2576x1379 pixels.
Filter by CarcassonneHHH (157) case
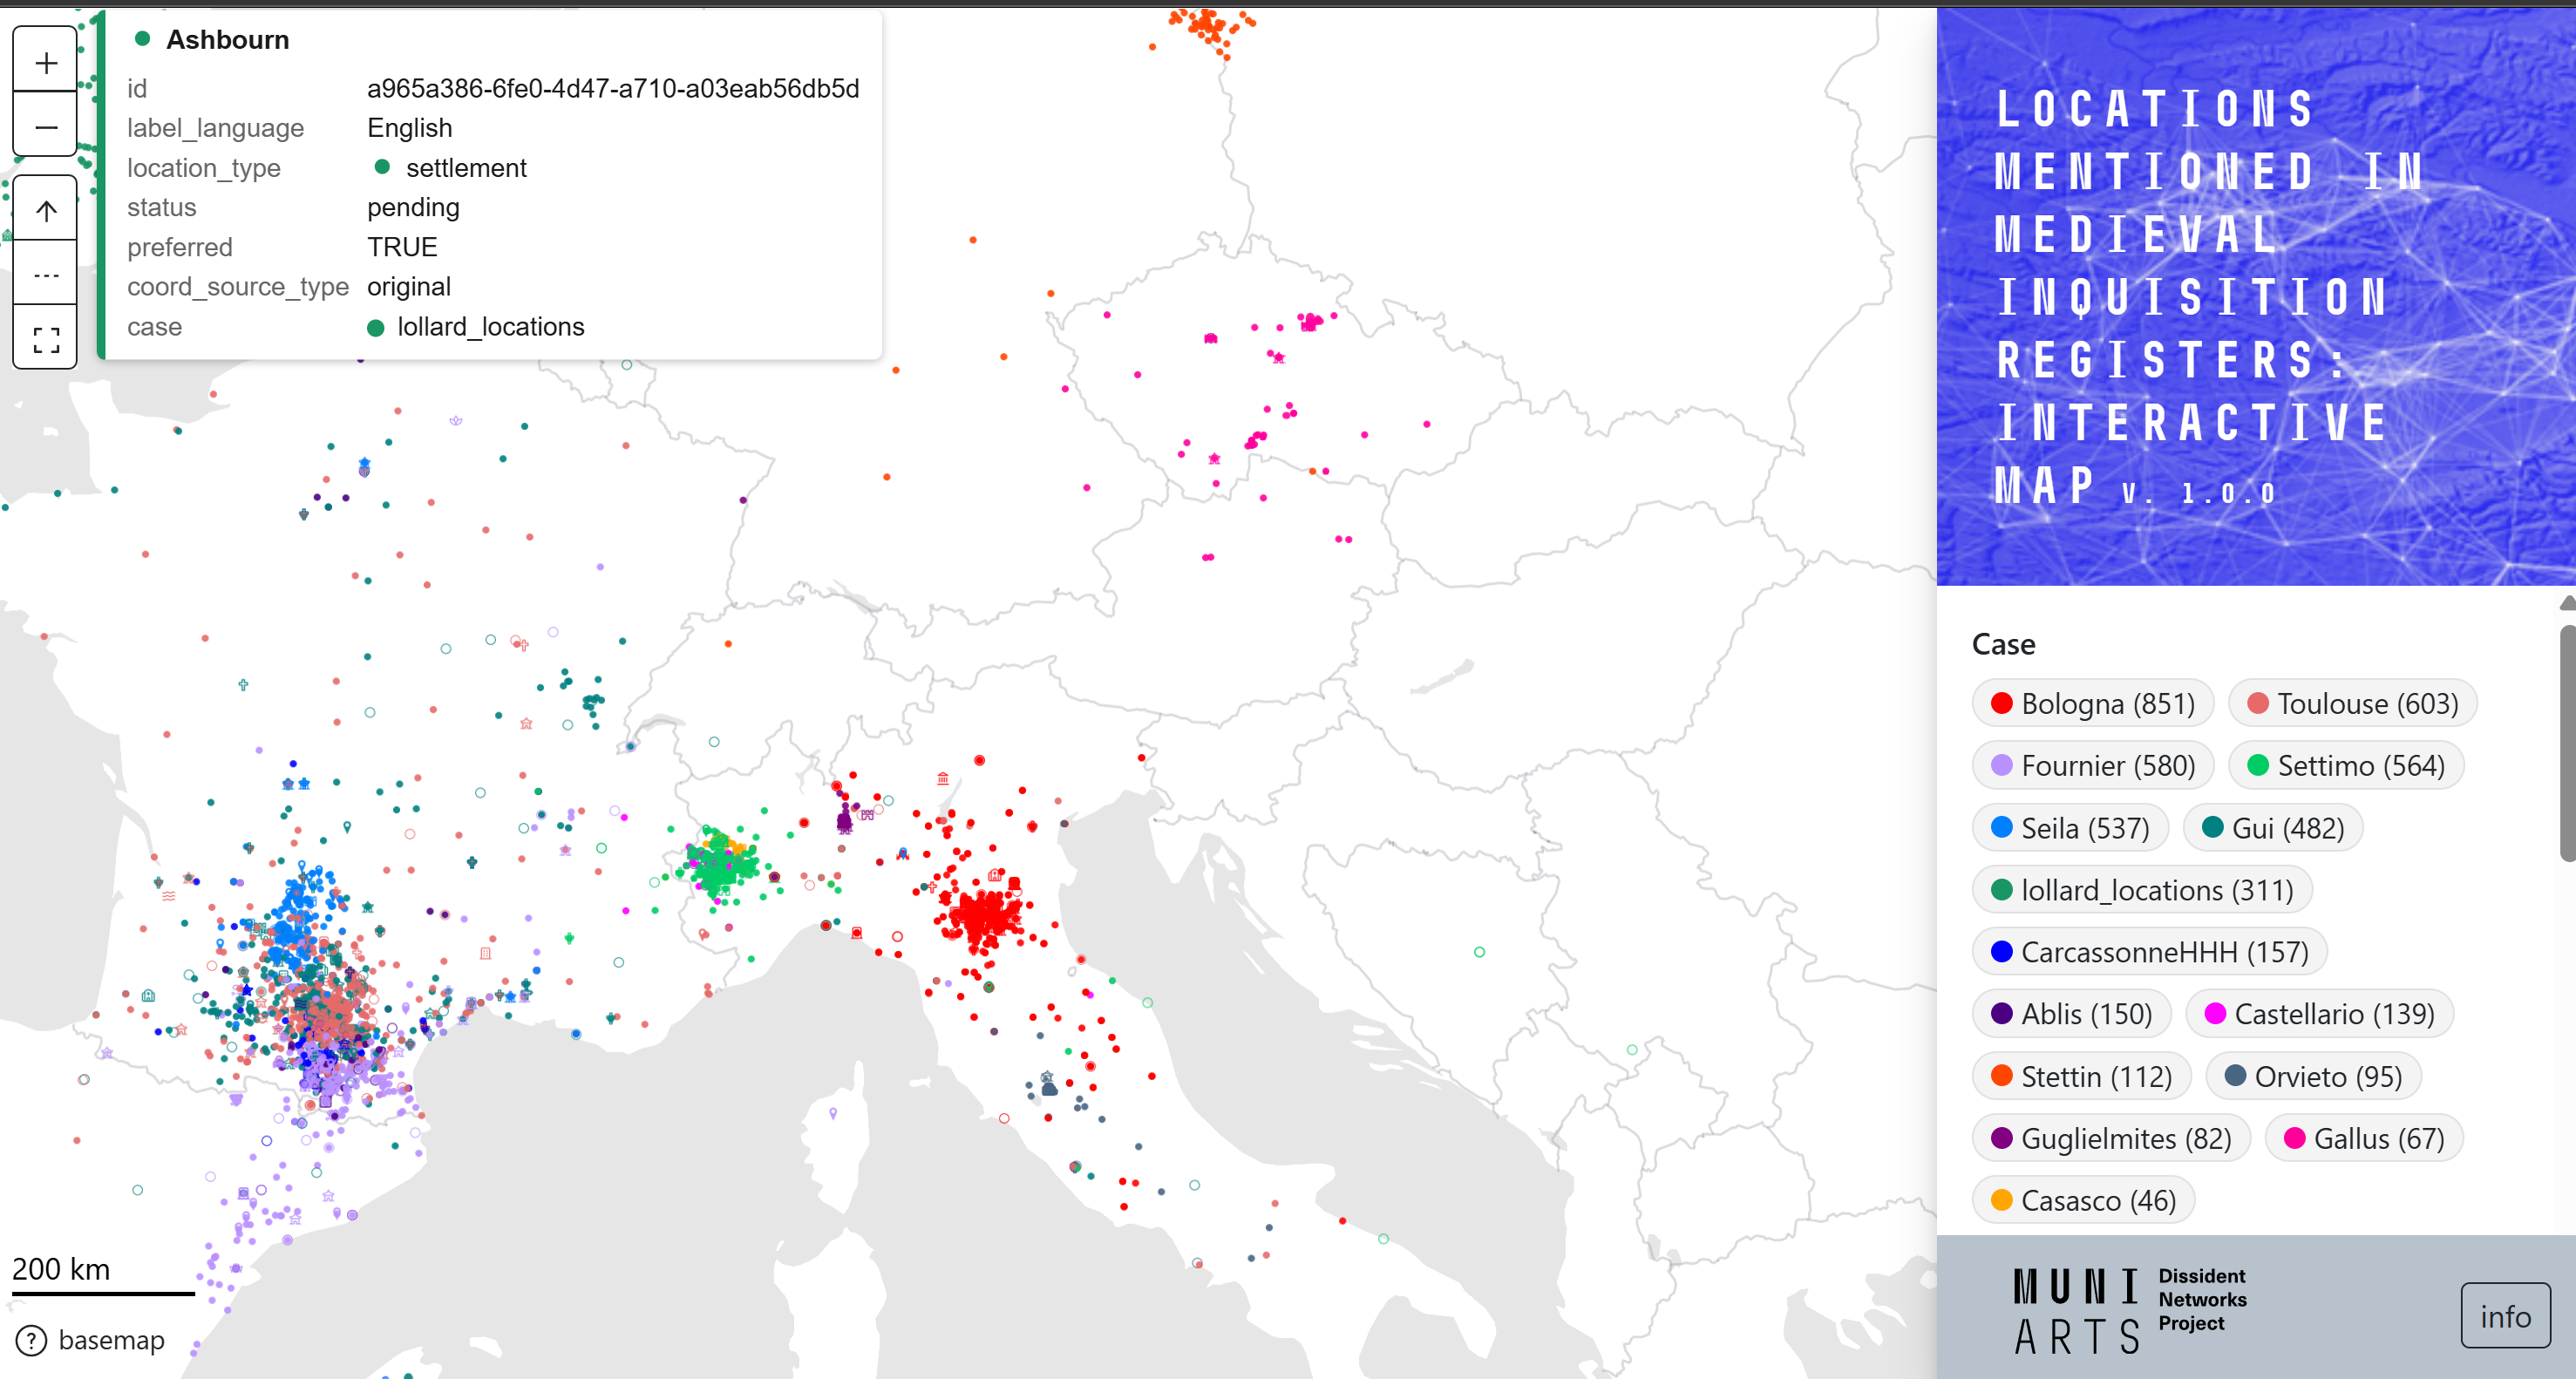(x=2148, y=952)
